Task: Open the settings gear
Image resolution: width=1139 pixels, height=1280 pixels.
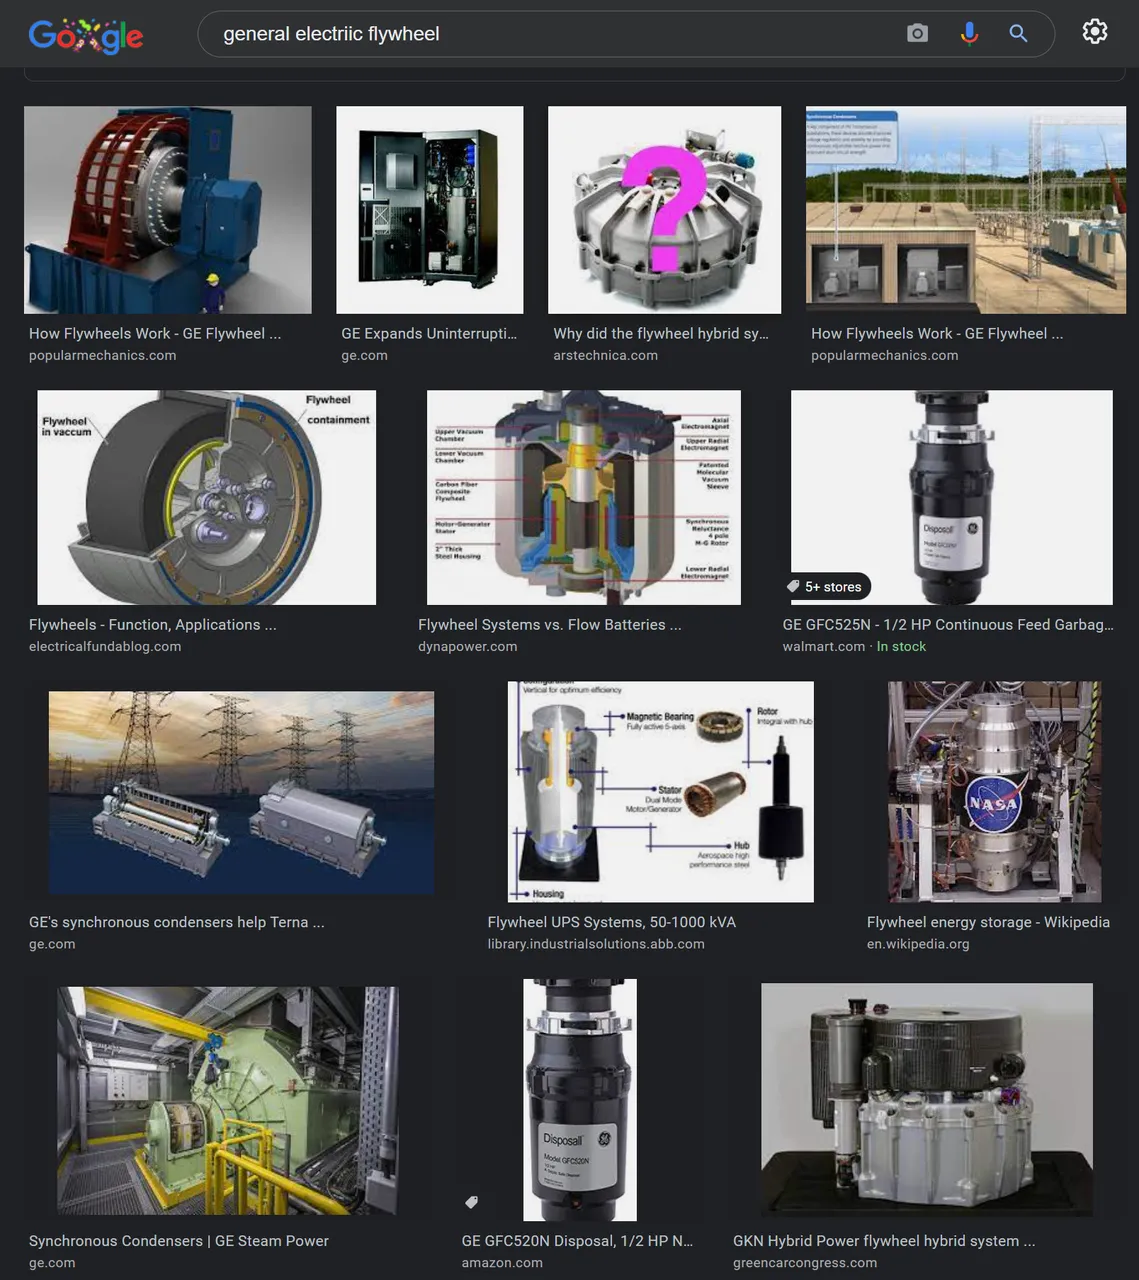Action: click(x=1095, y=32)
